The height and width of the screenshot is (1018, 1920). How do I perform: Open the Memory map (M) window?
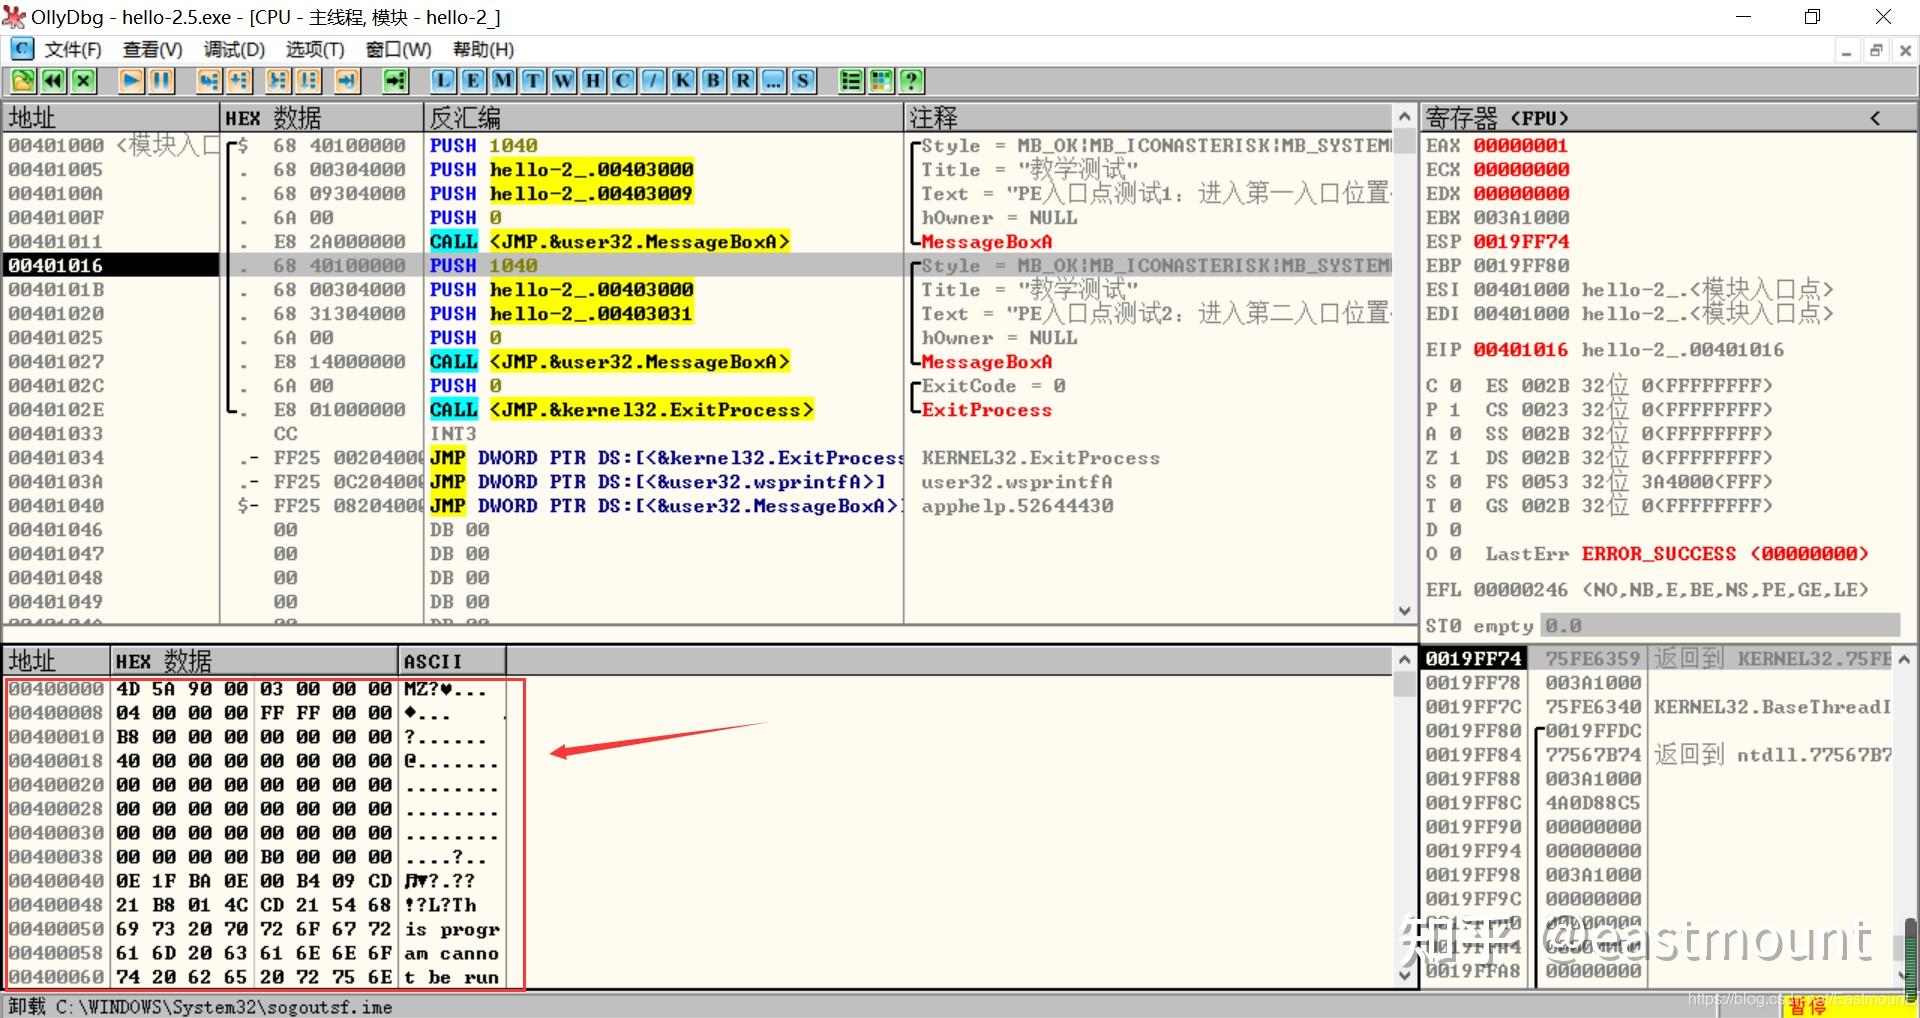[503, 81]
